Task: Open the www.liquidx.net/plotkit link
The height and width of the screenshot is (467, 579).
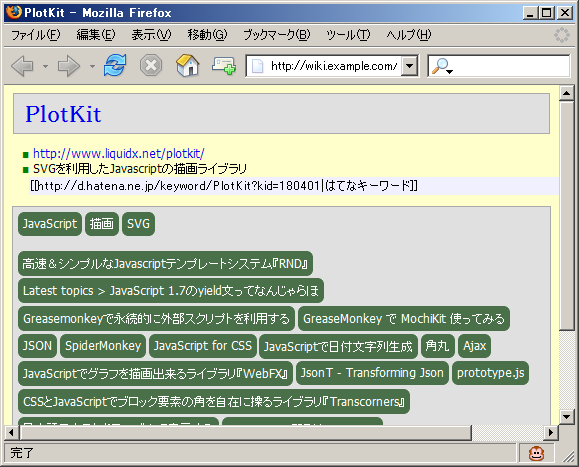Action: 119,153
